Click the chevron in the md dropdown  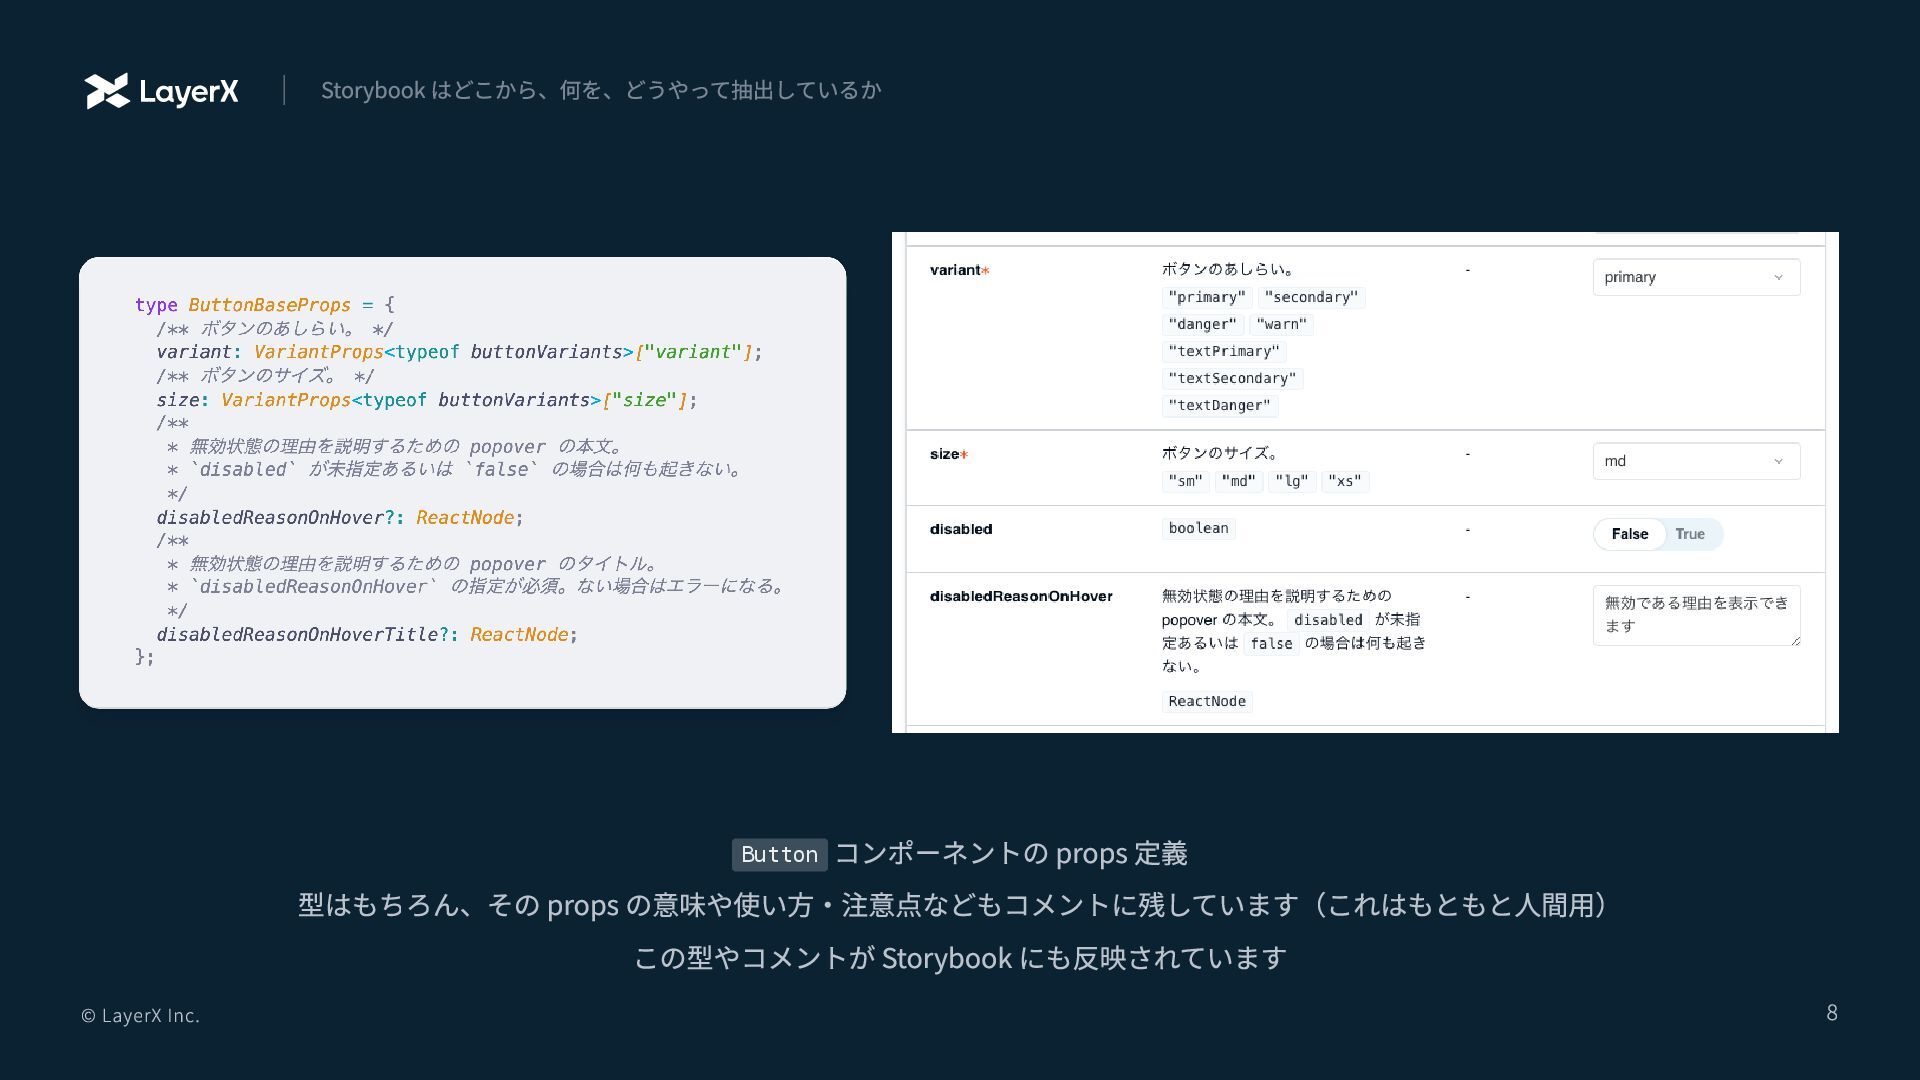(x=1778, y=461)
